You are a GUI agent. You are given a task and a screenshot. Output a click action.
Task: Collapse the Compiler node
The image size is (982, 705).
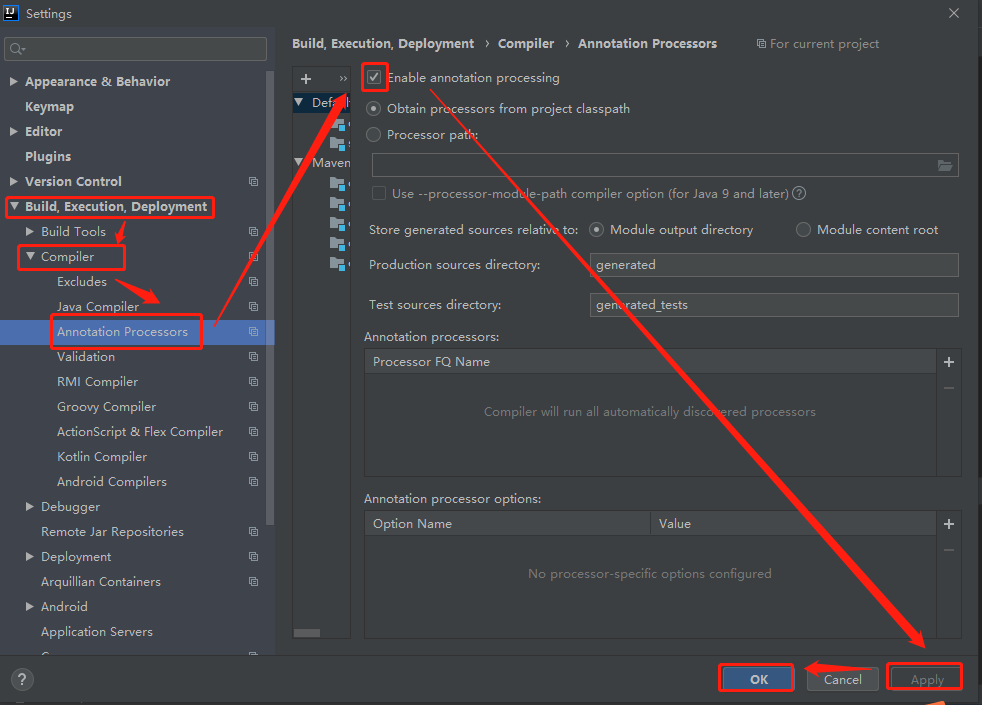point(30,256)
